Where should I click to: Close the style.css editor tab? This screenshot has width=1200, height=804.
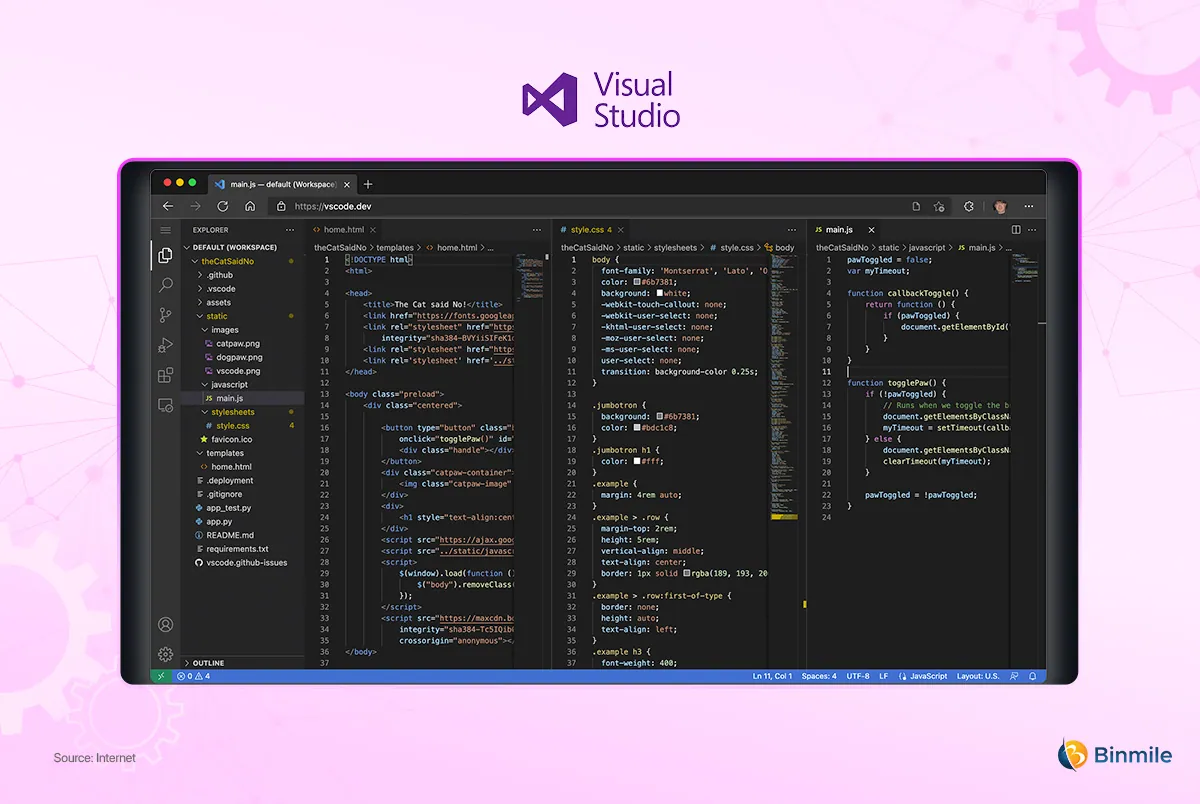(623, 230)
